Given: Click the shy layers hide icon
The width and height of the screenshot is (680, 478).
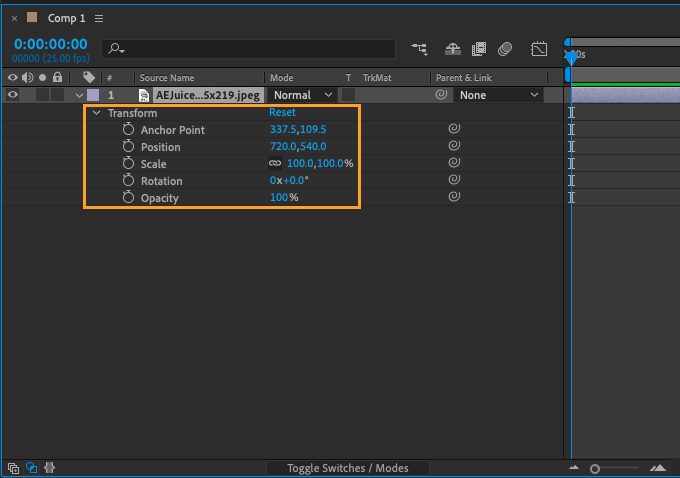Looking at the screenshot, I should pos(452,48).
